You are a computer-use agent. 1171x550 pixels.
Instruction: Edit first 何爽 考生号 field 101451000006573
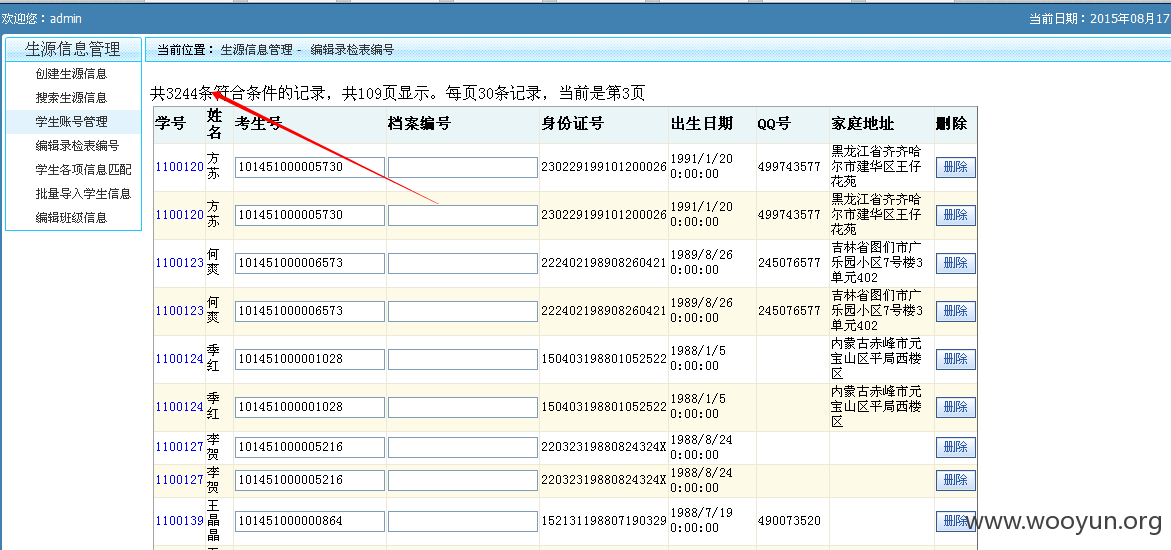click(x=310, y=263)
